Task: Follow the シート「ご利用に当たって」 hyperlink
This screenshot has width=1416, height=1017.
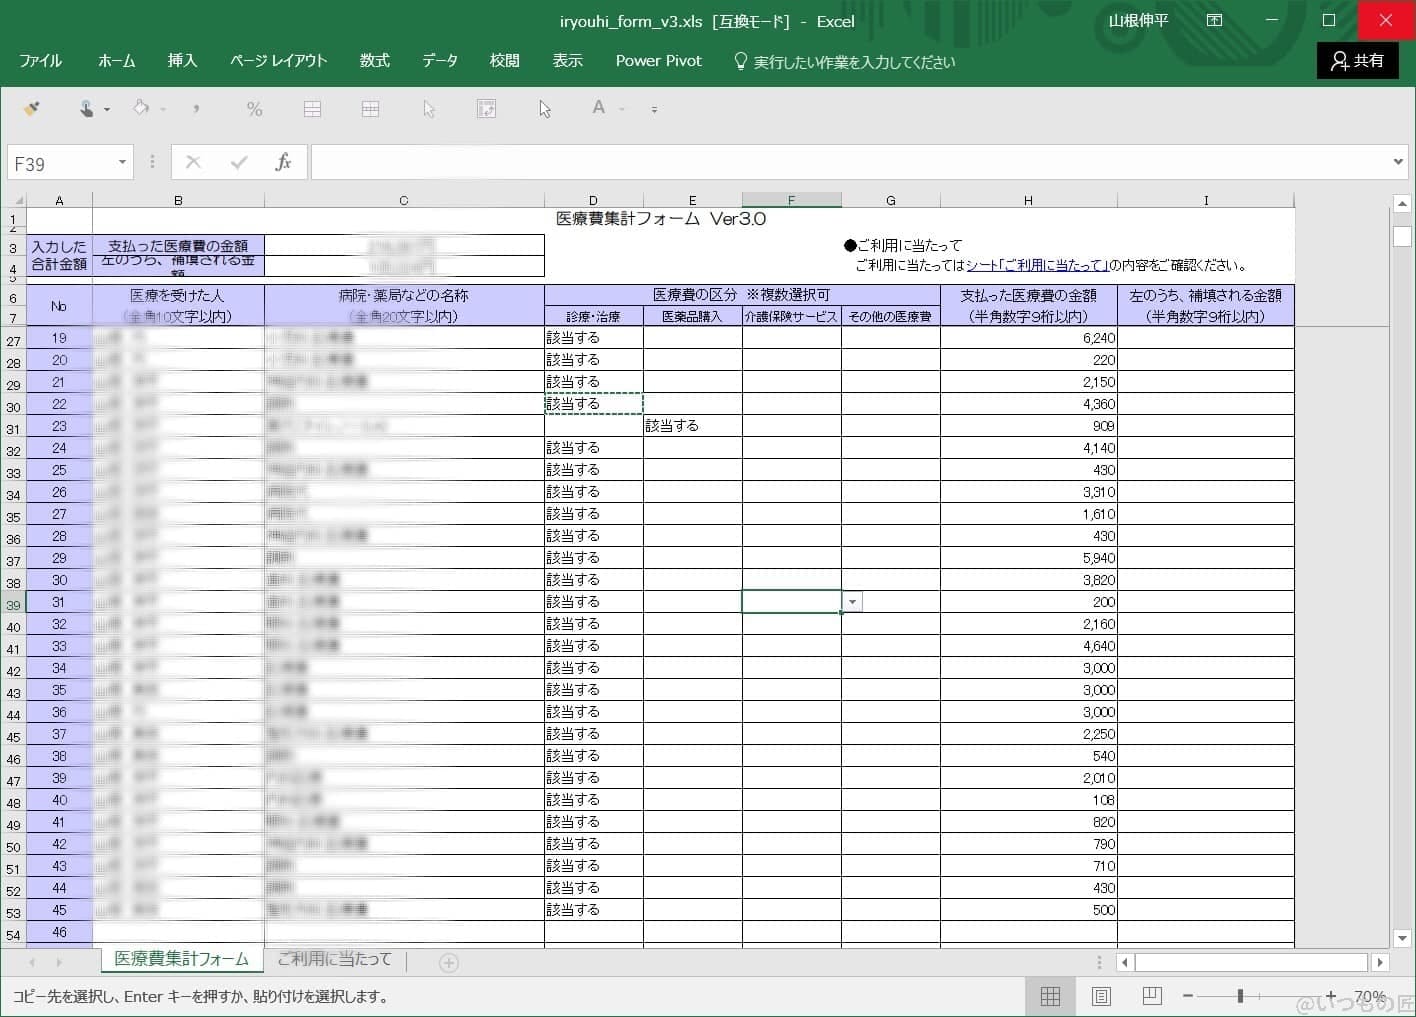Action: 1036,266
